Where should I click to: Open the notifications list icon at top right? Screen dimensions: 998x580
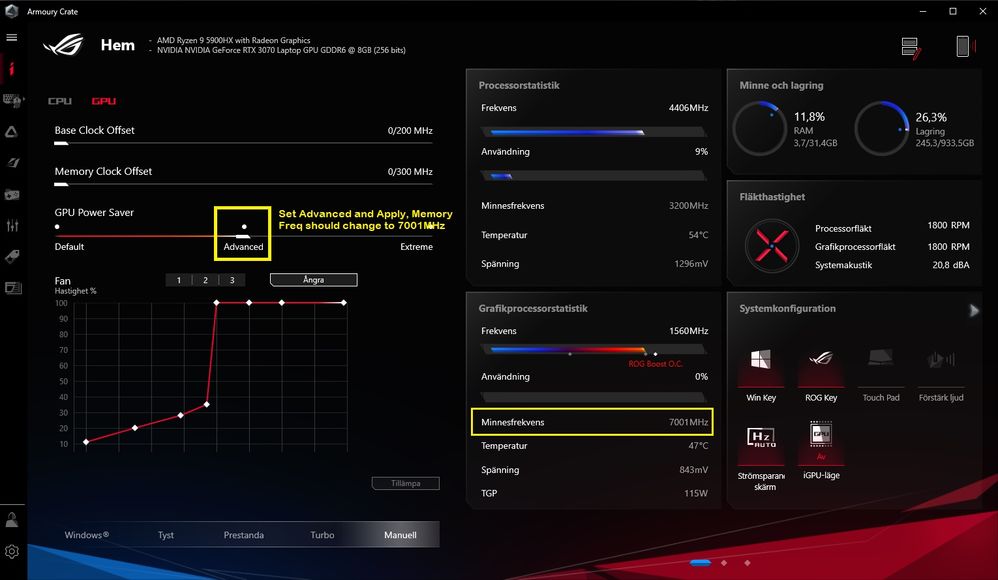[911, 48]
